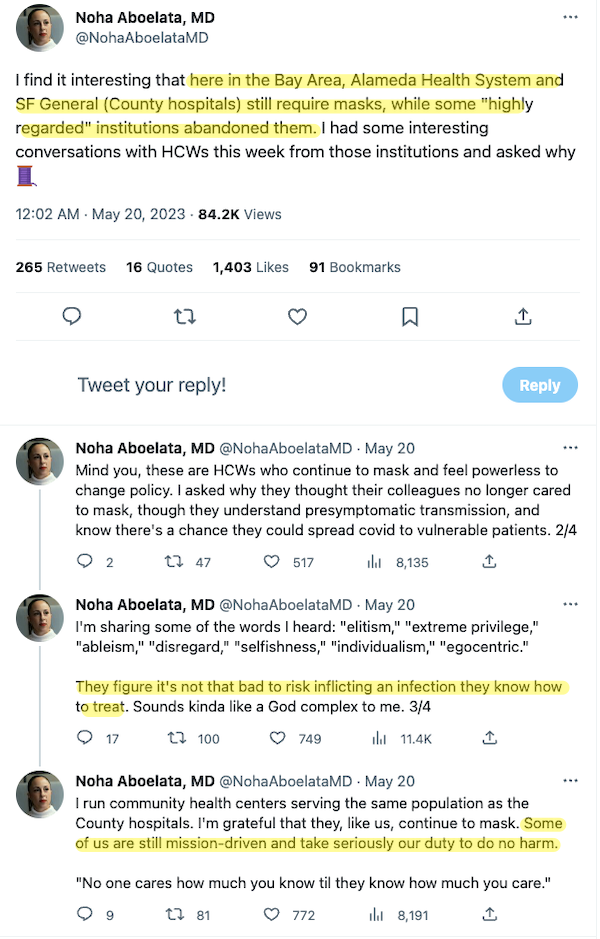600x939 pixels.
Task: Click the reply icon on the main tweet
Action: coord(72,317)
